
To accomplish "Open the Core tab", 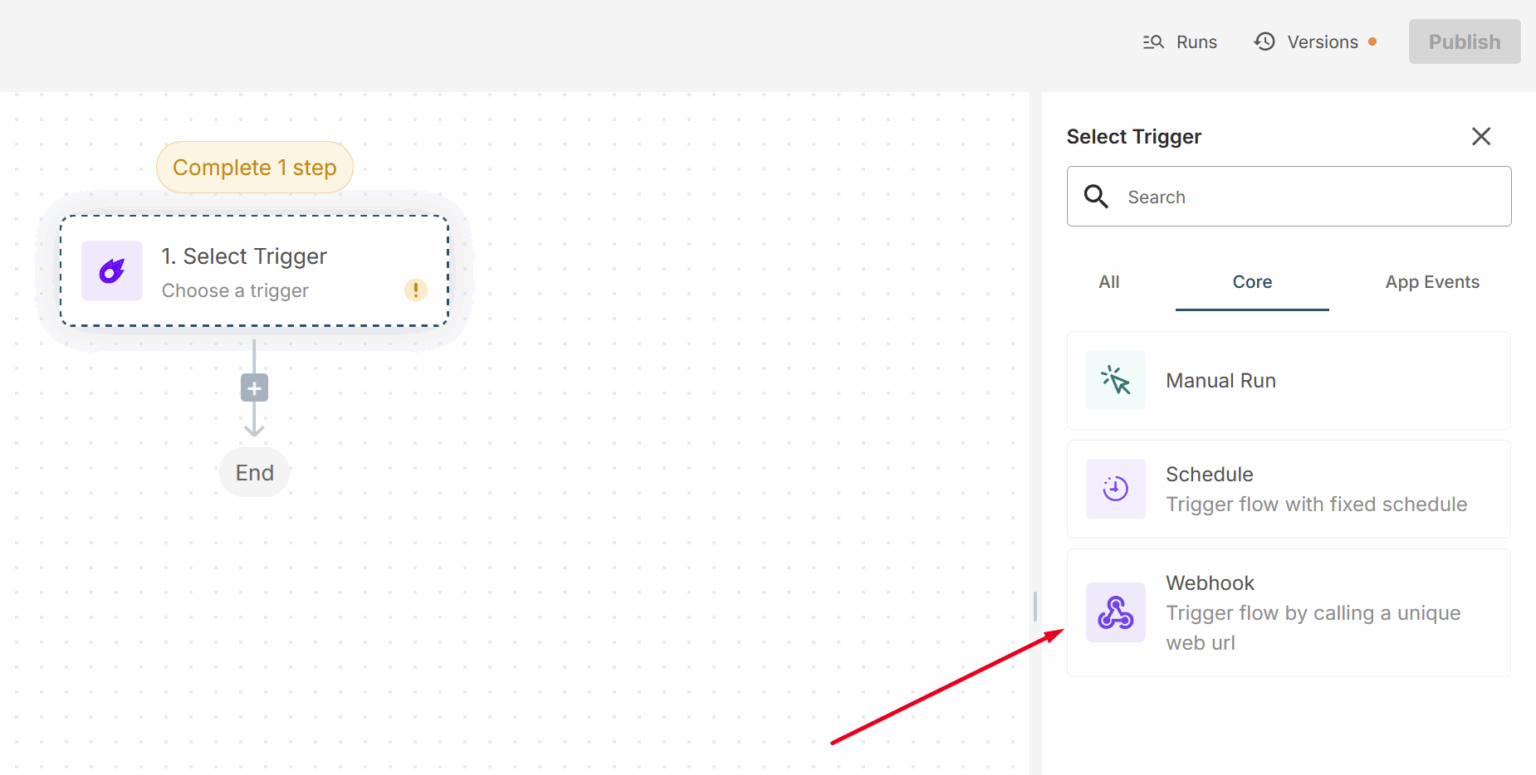I will coord(1251,282).
